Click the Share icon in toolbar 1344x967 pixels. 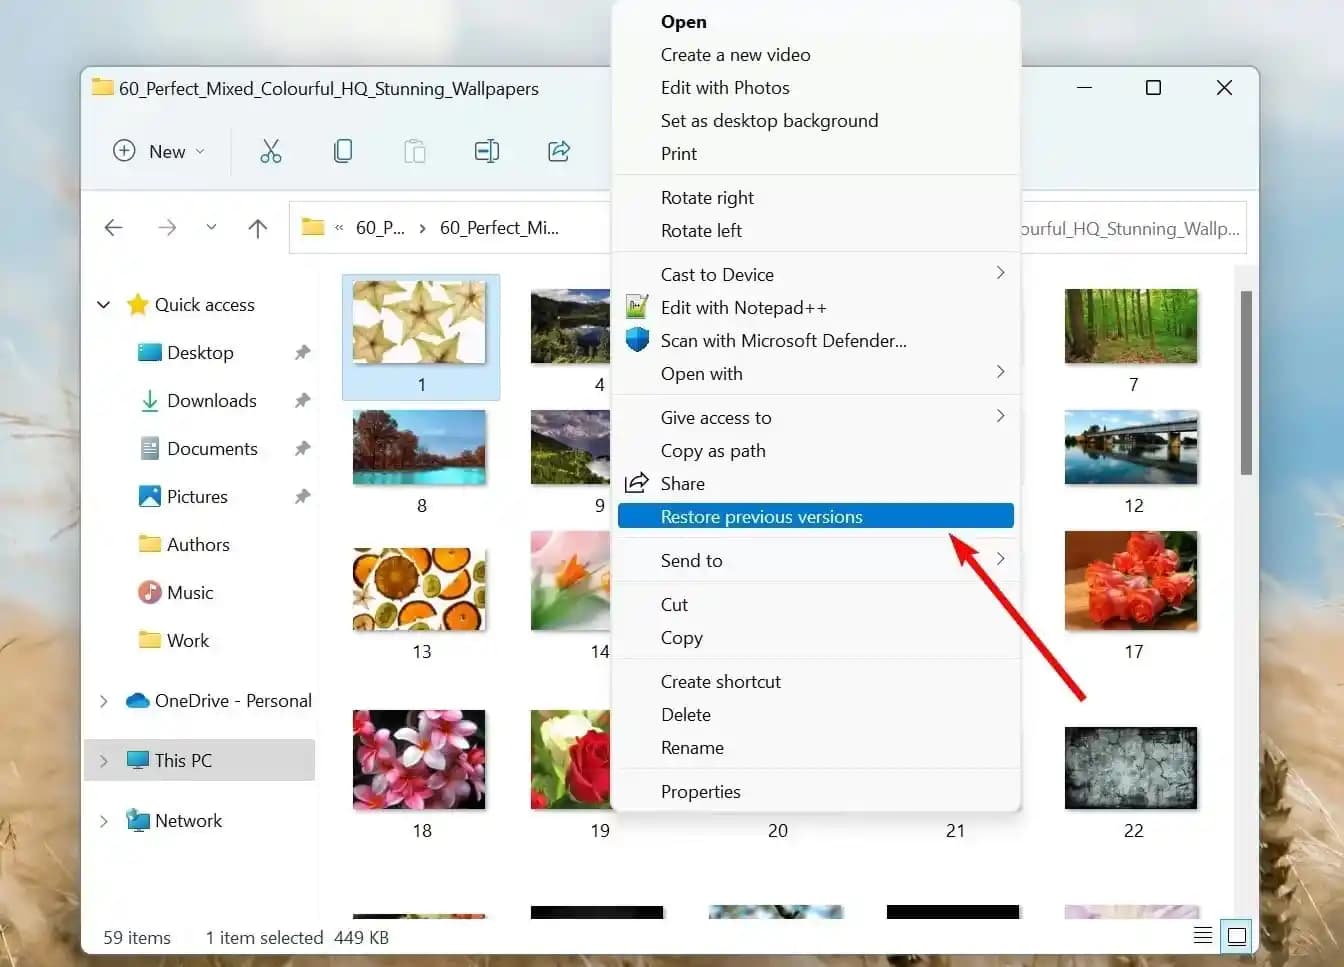click(559, 151)
